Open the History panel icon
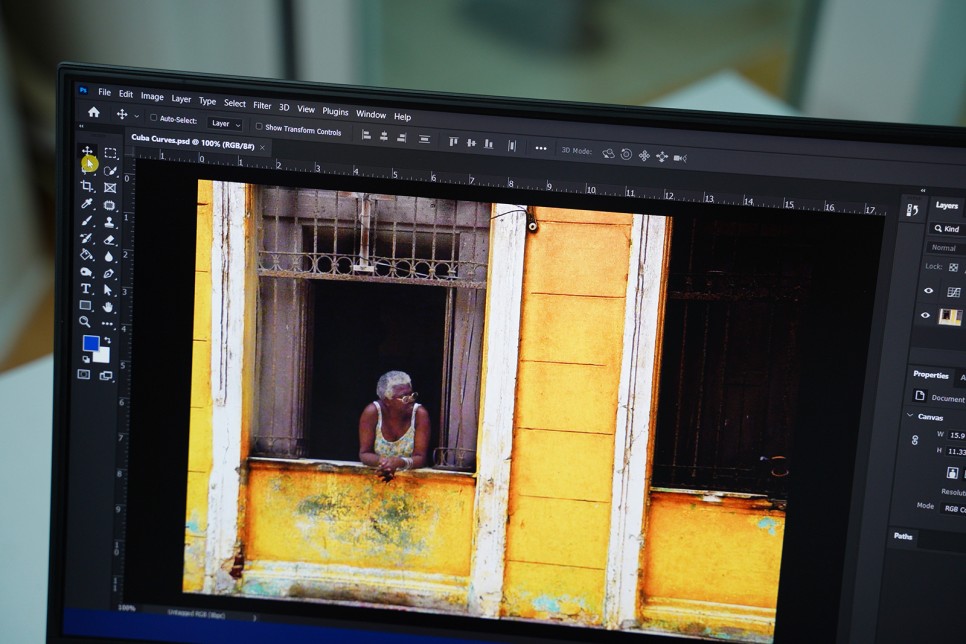Screen dimensions: 966x644 click(x=912, y=210)
